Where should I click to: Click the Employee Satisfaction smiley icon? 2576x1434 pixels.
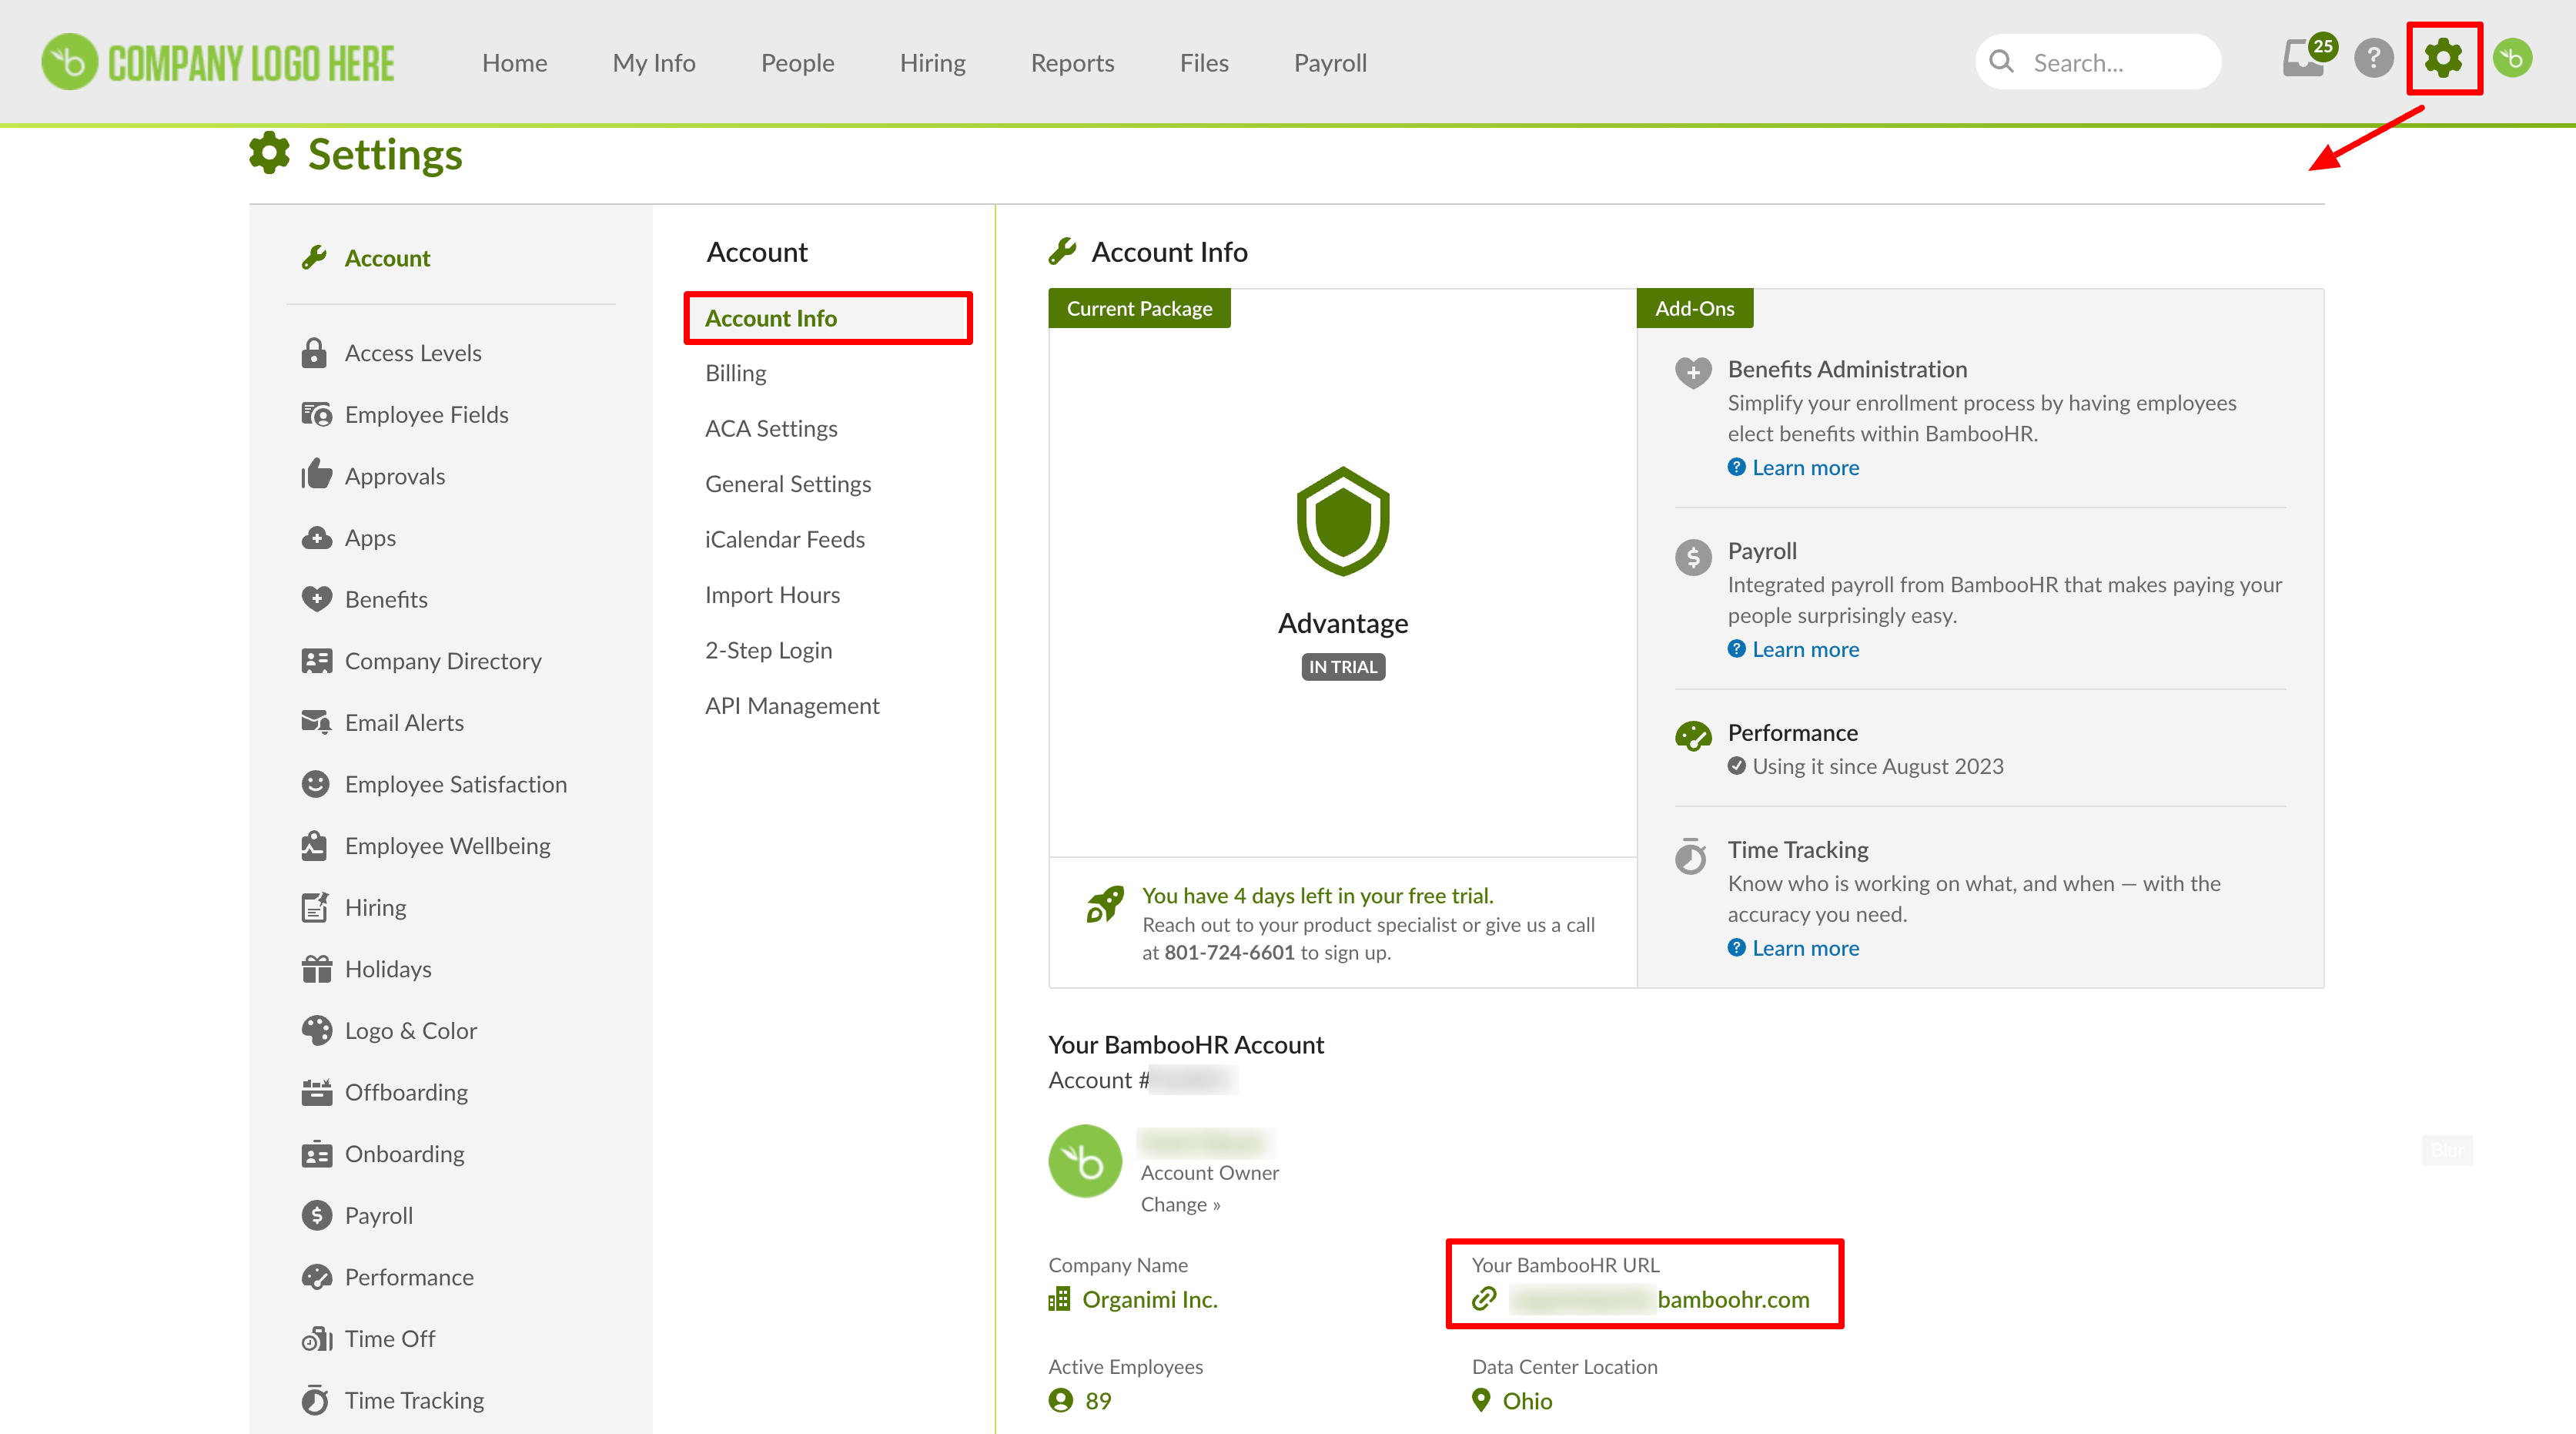coord(315,784)
